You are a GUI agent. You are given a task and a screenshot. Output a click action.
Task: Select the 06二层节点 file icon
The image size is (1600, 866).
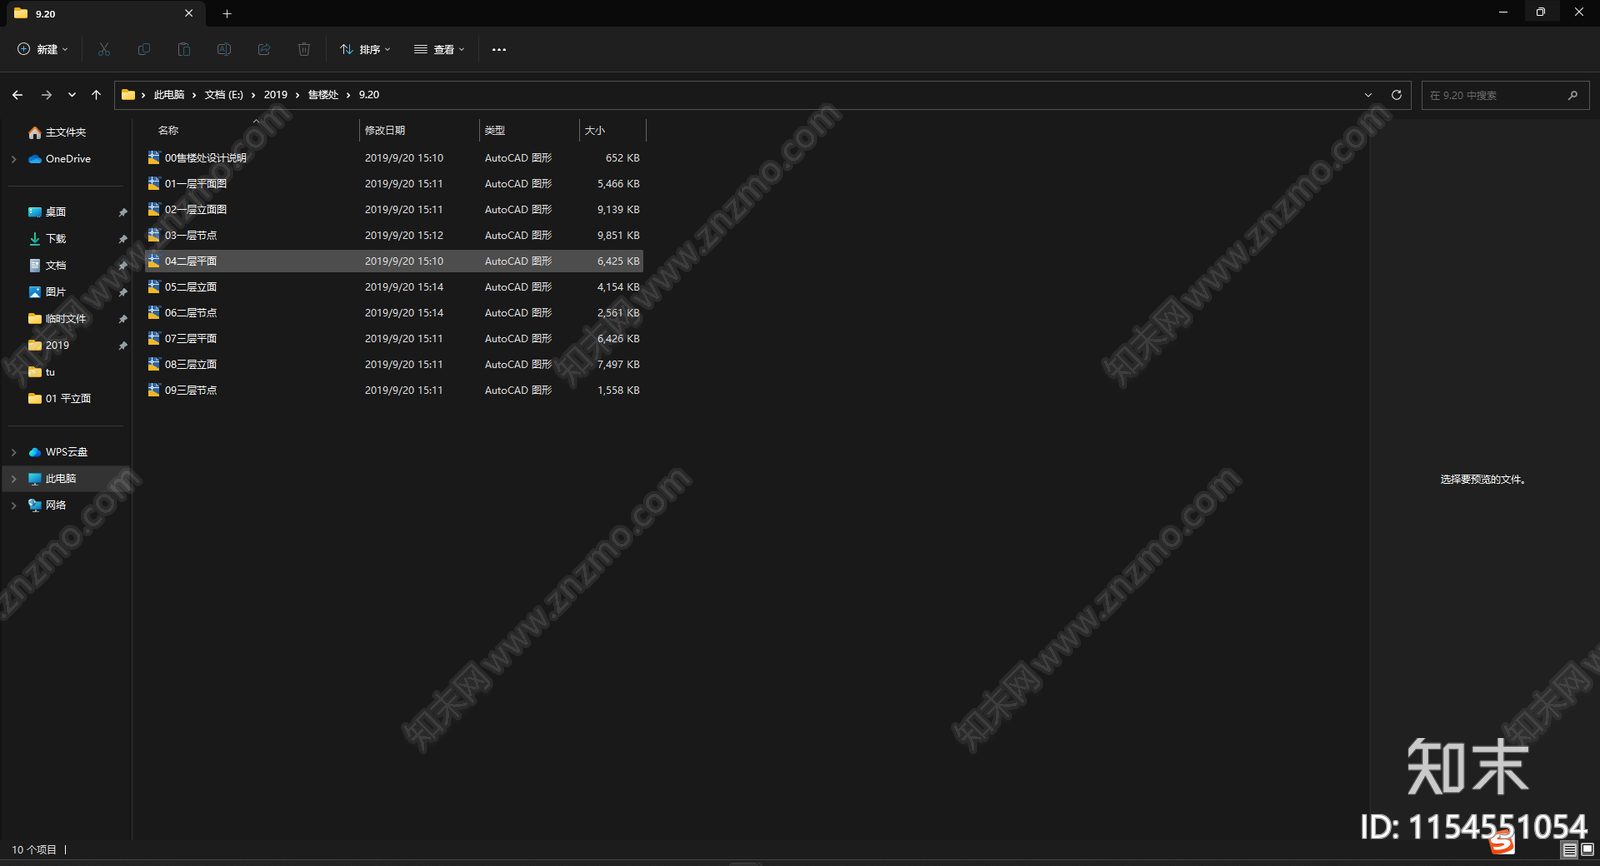(x=154, y=313)
